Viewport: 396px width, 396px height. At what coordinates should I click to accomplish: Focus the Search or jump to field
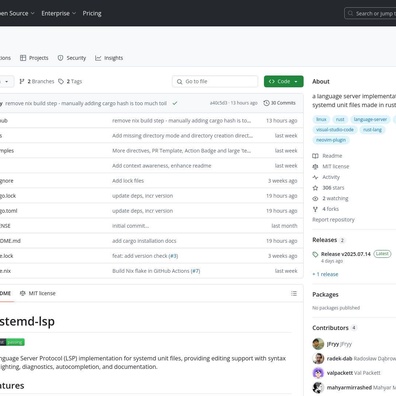coord(370,13)
